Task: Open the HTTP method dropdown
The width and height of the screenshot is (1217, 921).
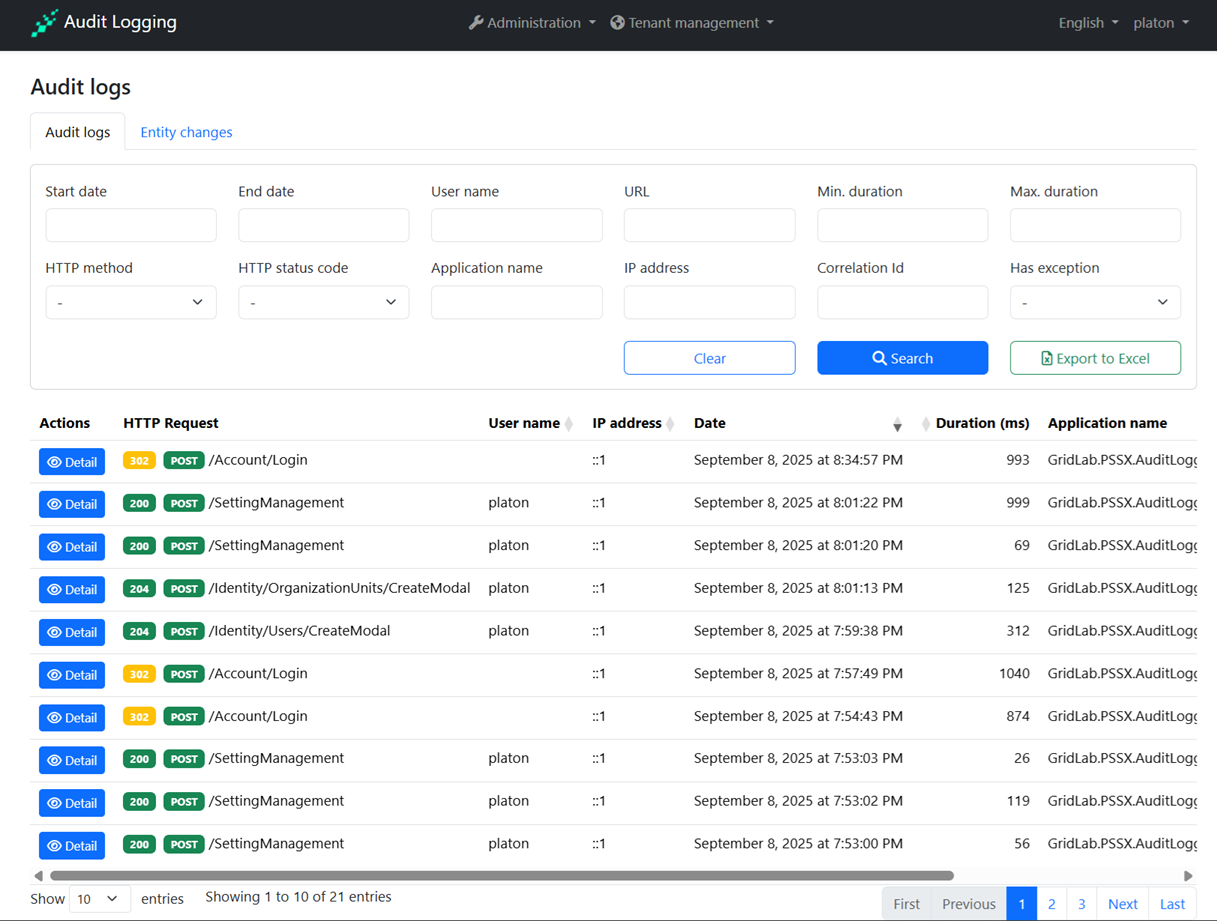Action: tap(131, 302)
